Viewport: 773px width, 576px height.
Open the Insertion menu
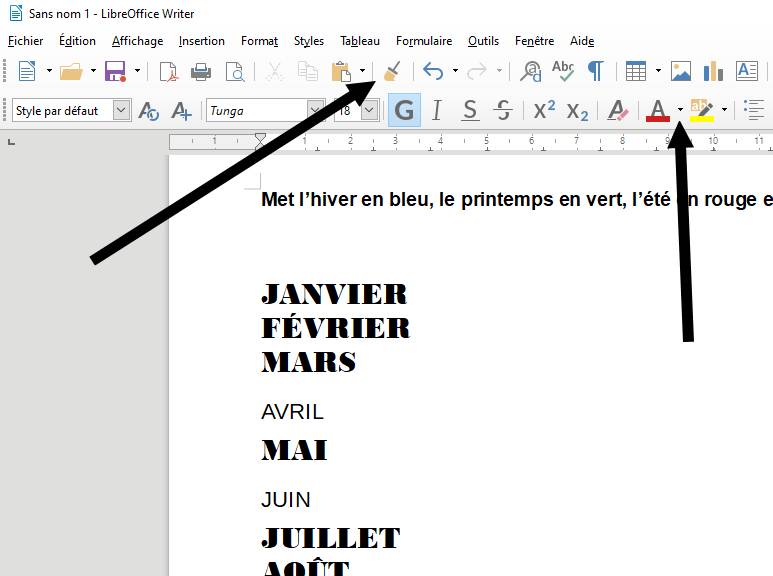202,41
